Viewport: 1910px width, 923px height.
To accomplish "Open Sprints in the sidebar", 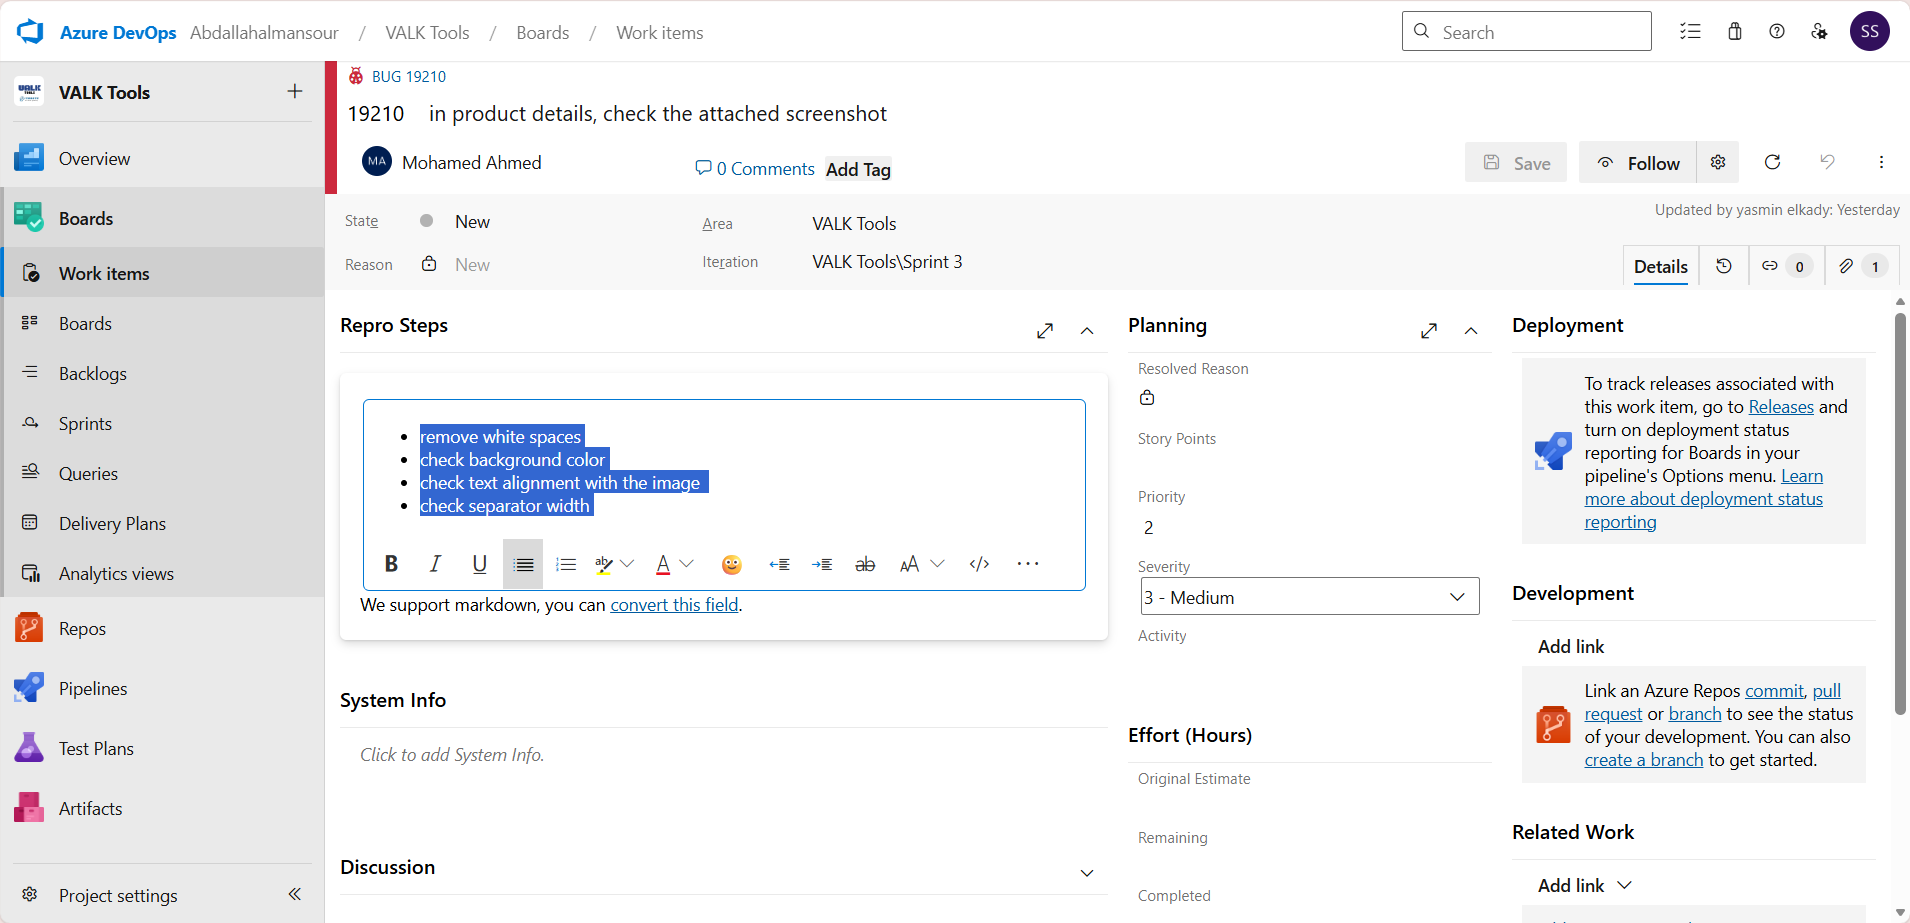I will point(85,424).
